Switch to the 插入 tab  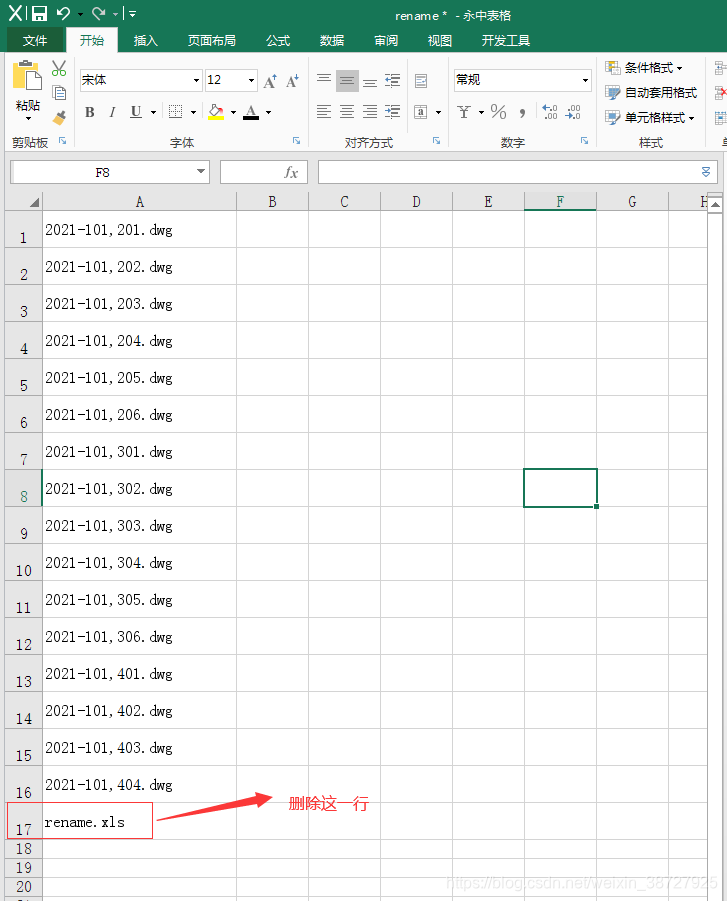pos(145,40)
